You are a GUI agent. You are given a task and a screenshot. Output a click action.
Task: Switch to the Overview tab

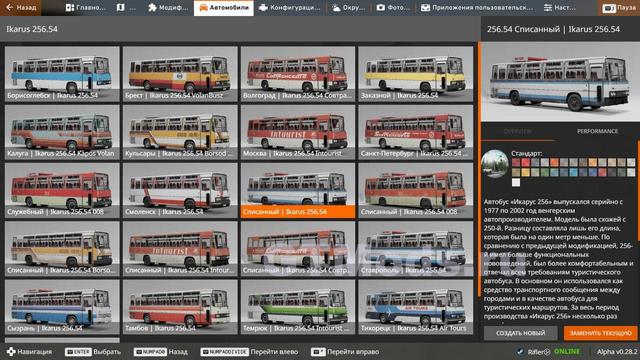[x=518, y=131]
